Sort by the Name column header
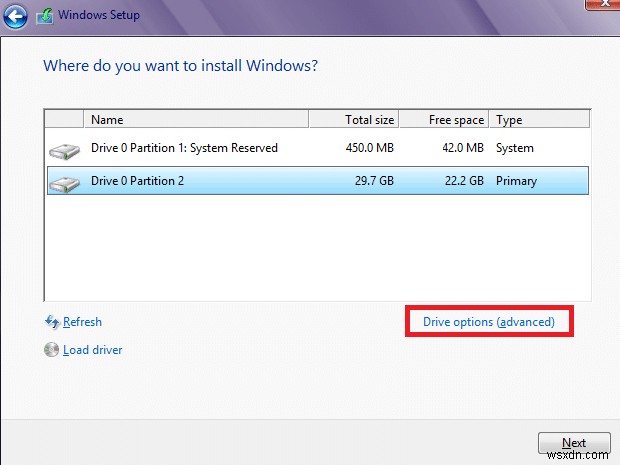 [x=196, y=120]
